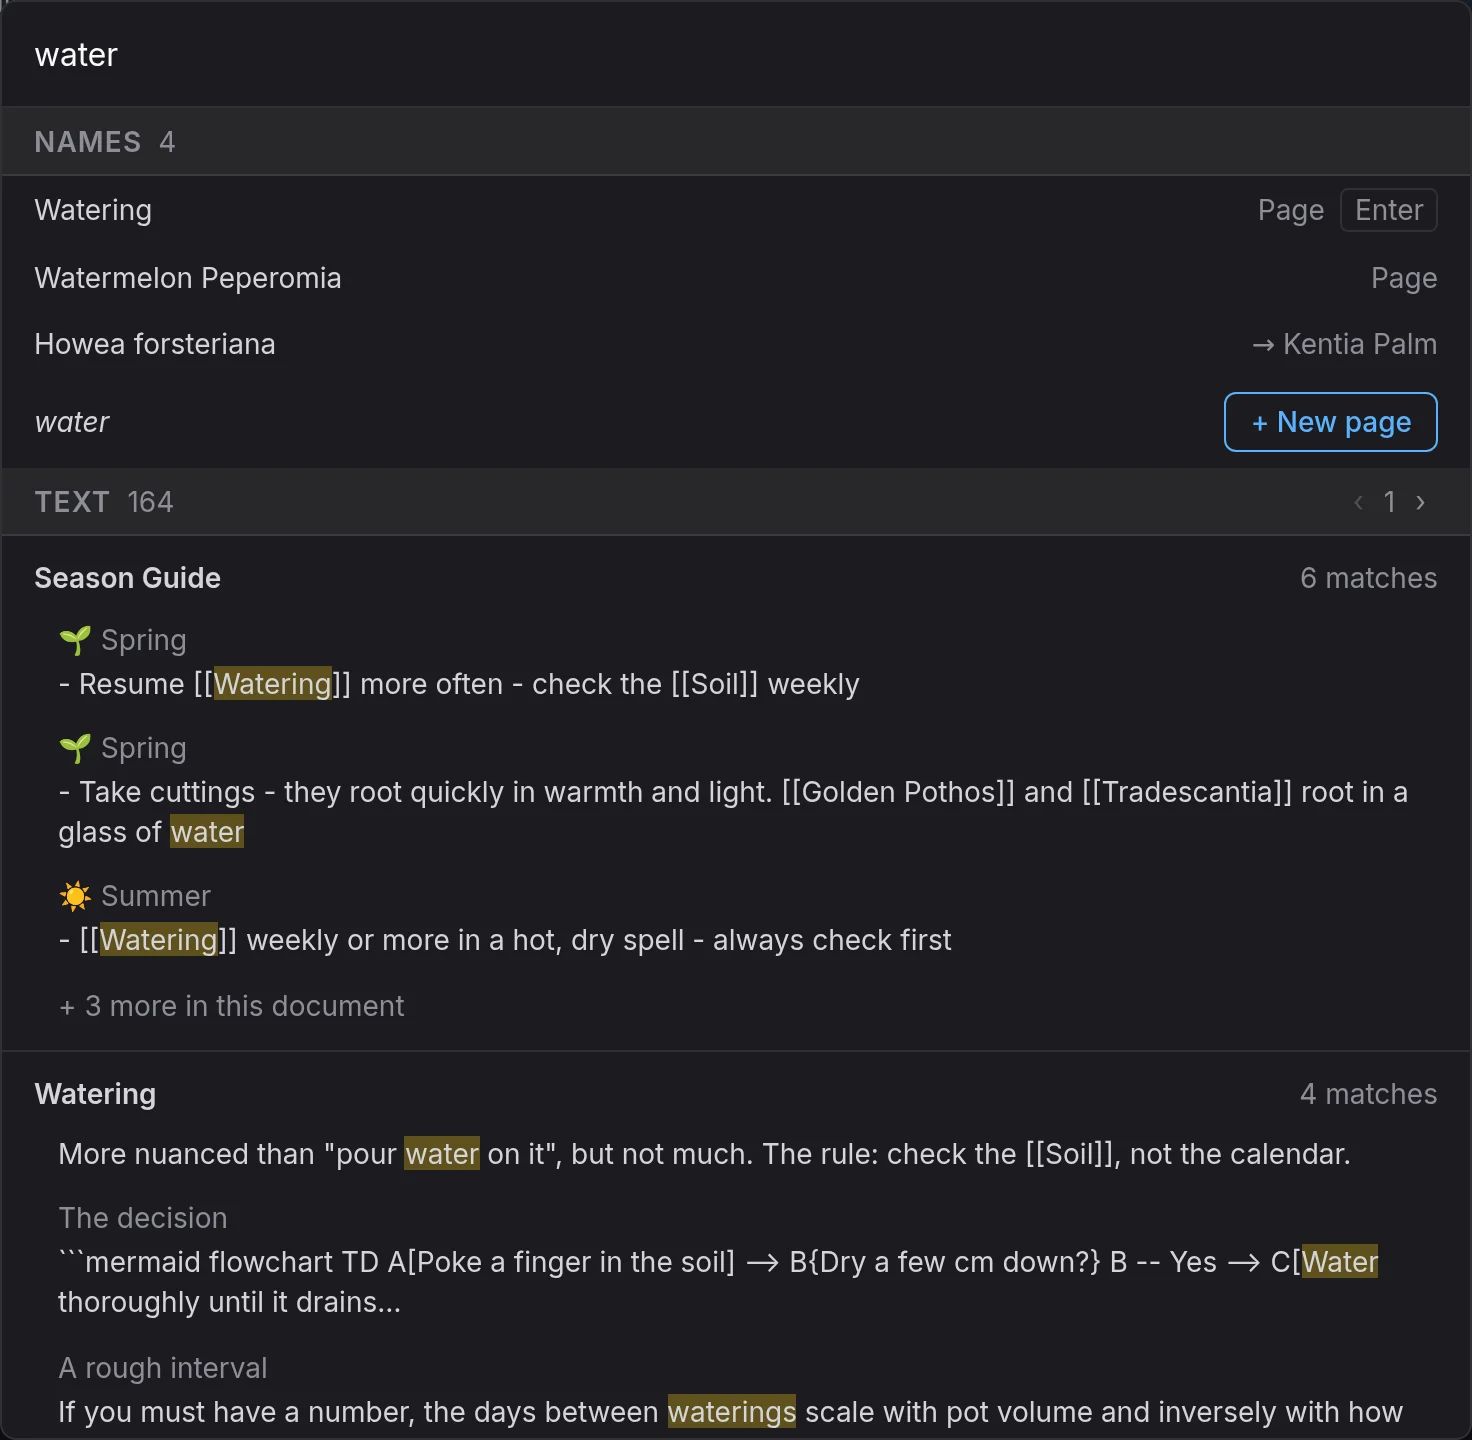This screenshot has height=1440, width=1472.
Task: Click the "A rough interval" heading
Action: 163,1368
